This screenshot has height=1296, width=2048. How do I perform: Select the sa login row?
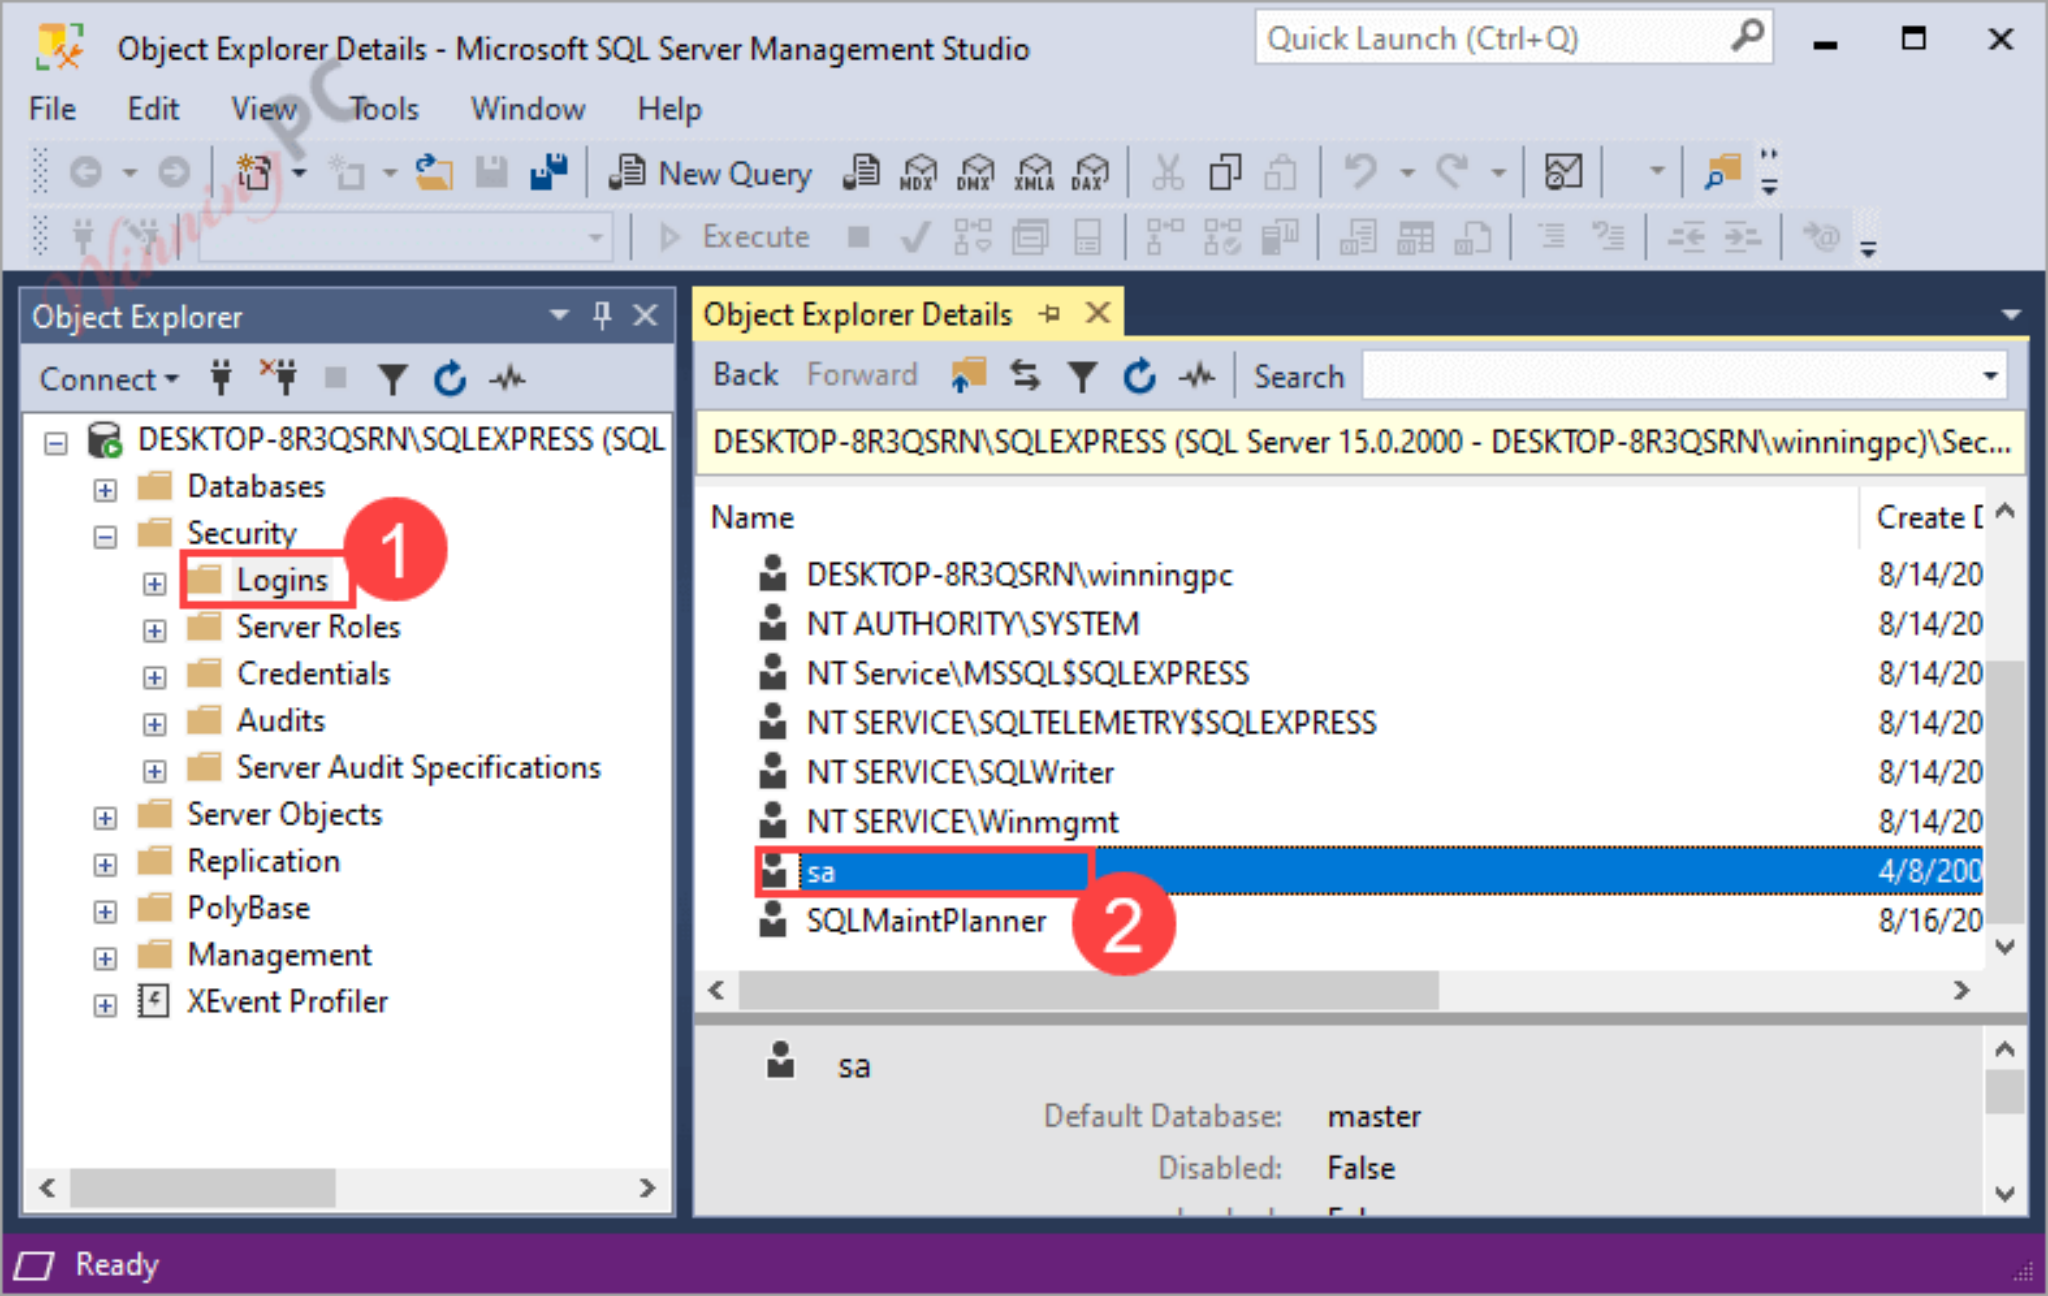[1369, 871]
